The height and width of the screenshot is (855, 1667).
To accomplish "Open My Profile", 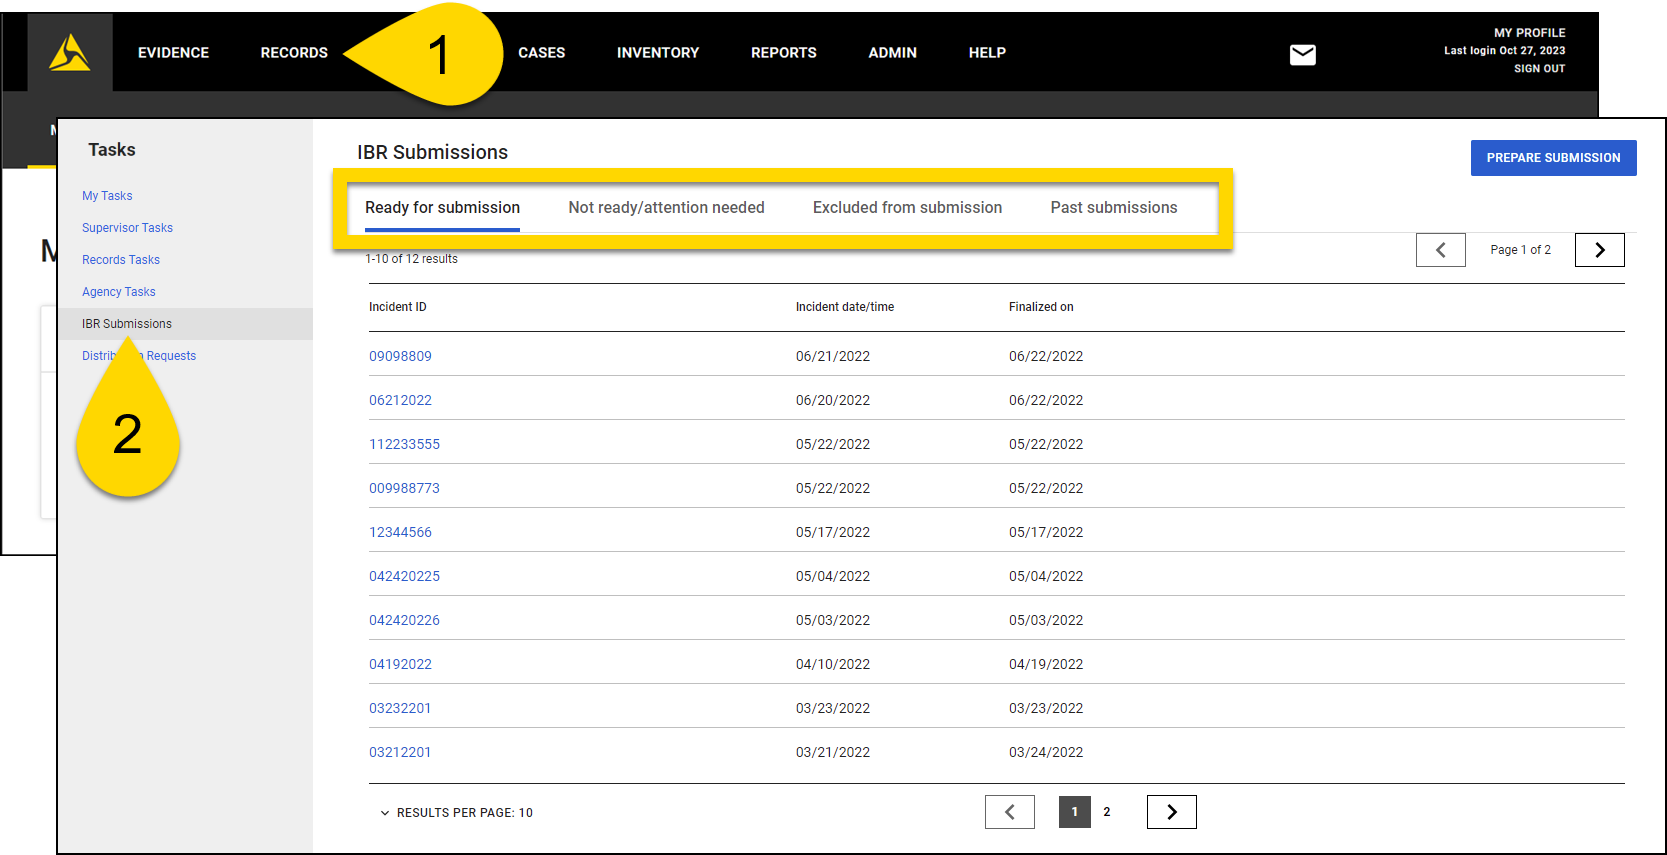I will [1529, 33].
